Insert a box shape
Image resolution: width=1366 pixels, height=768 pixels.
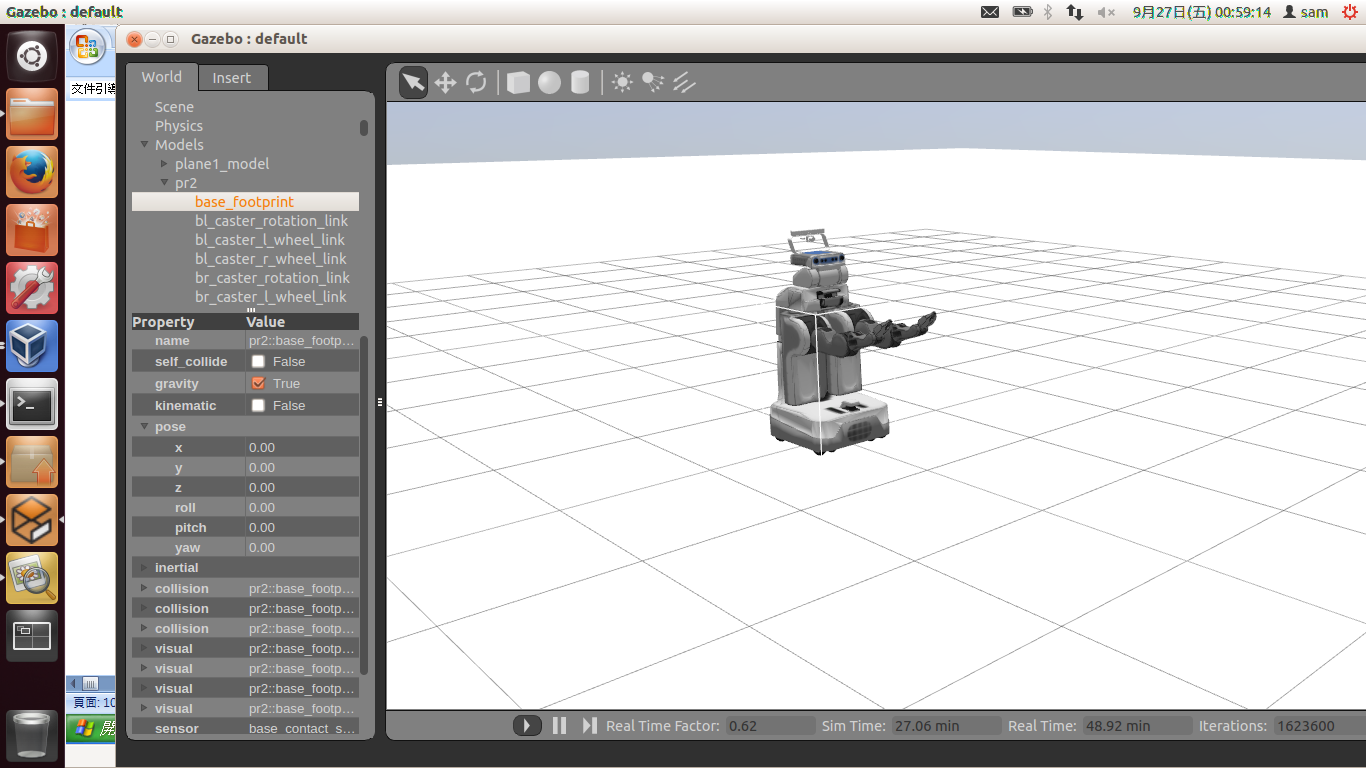coord(518,82)
